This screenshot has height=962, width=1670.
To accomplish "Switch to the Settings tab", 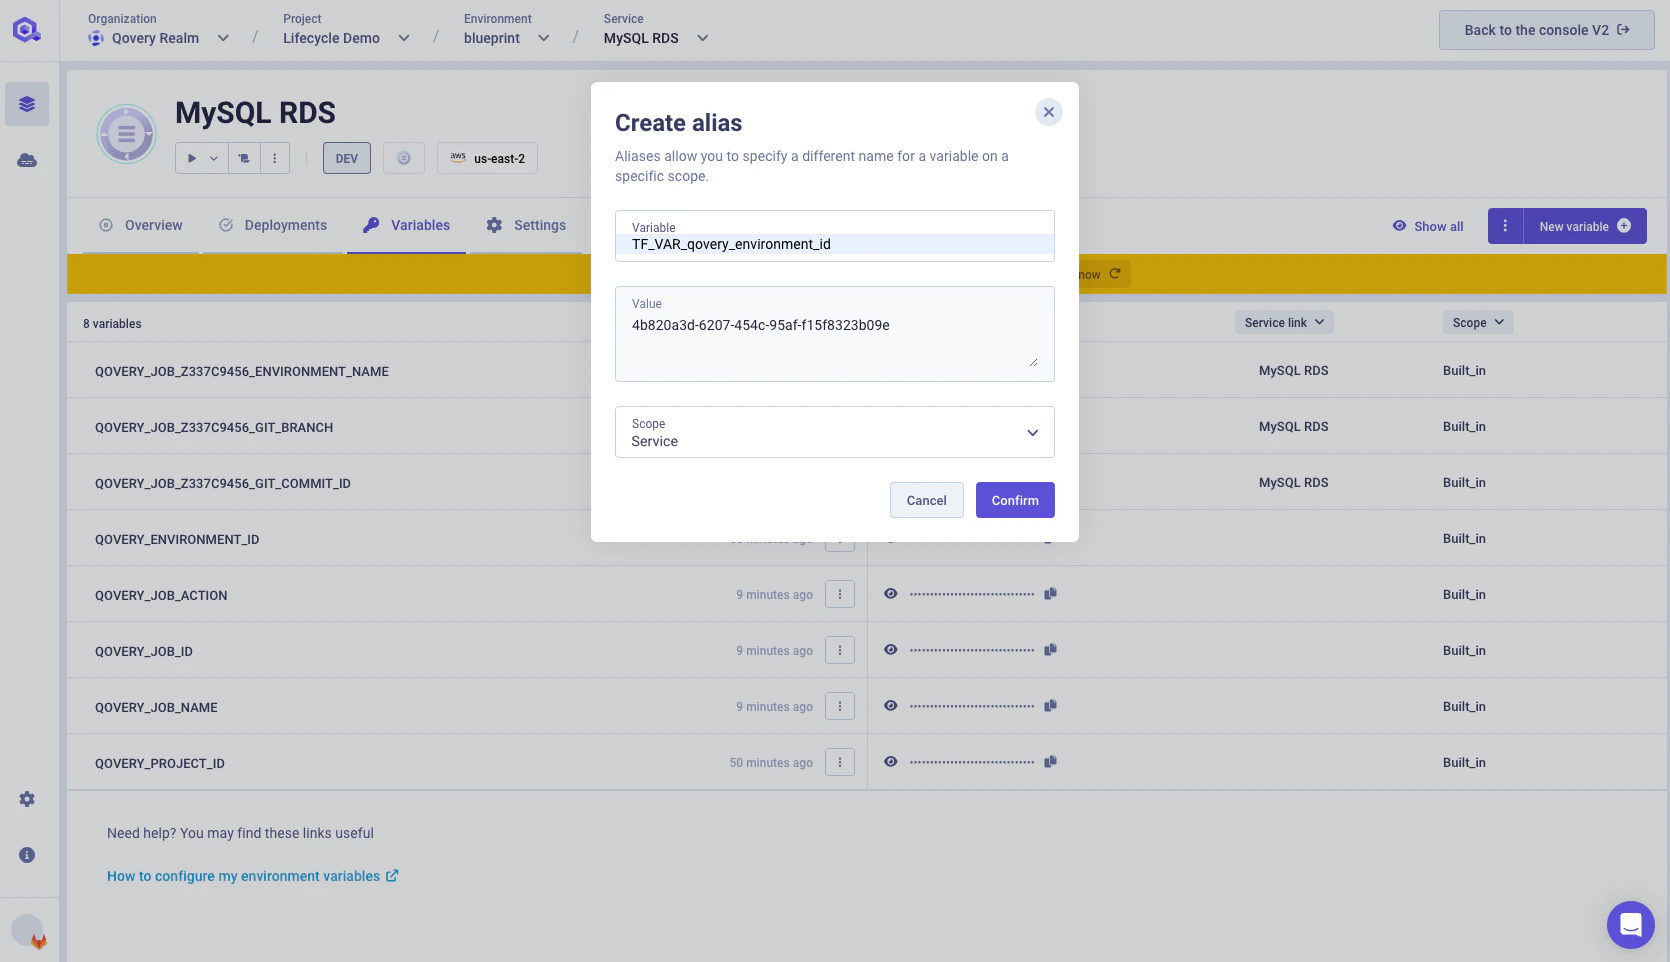I will click(x=526, y=225).
